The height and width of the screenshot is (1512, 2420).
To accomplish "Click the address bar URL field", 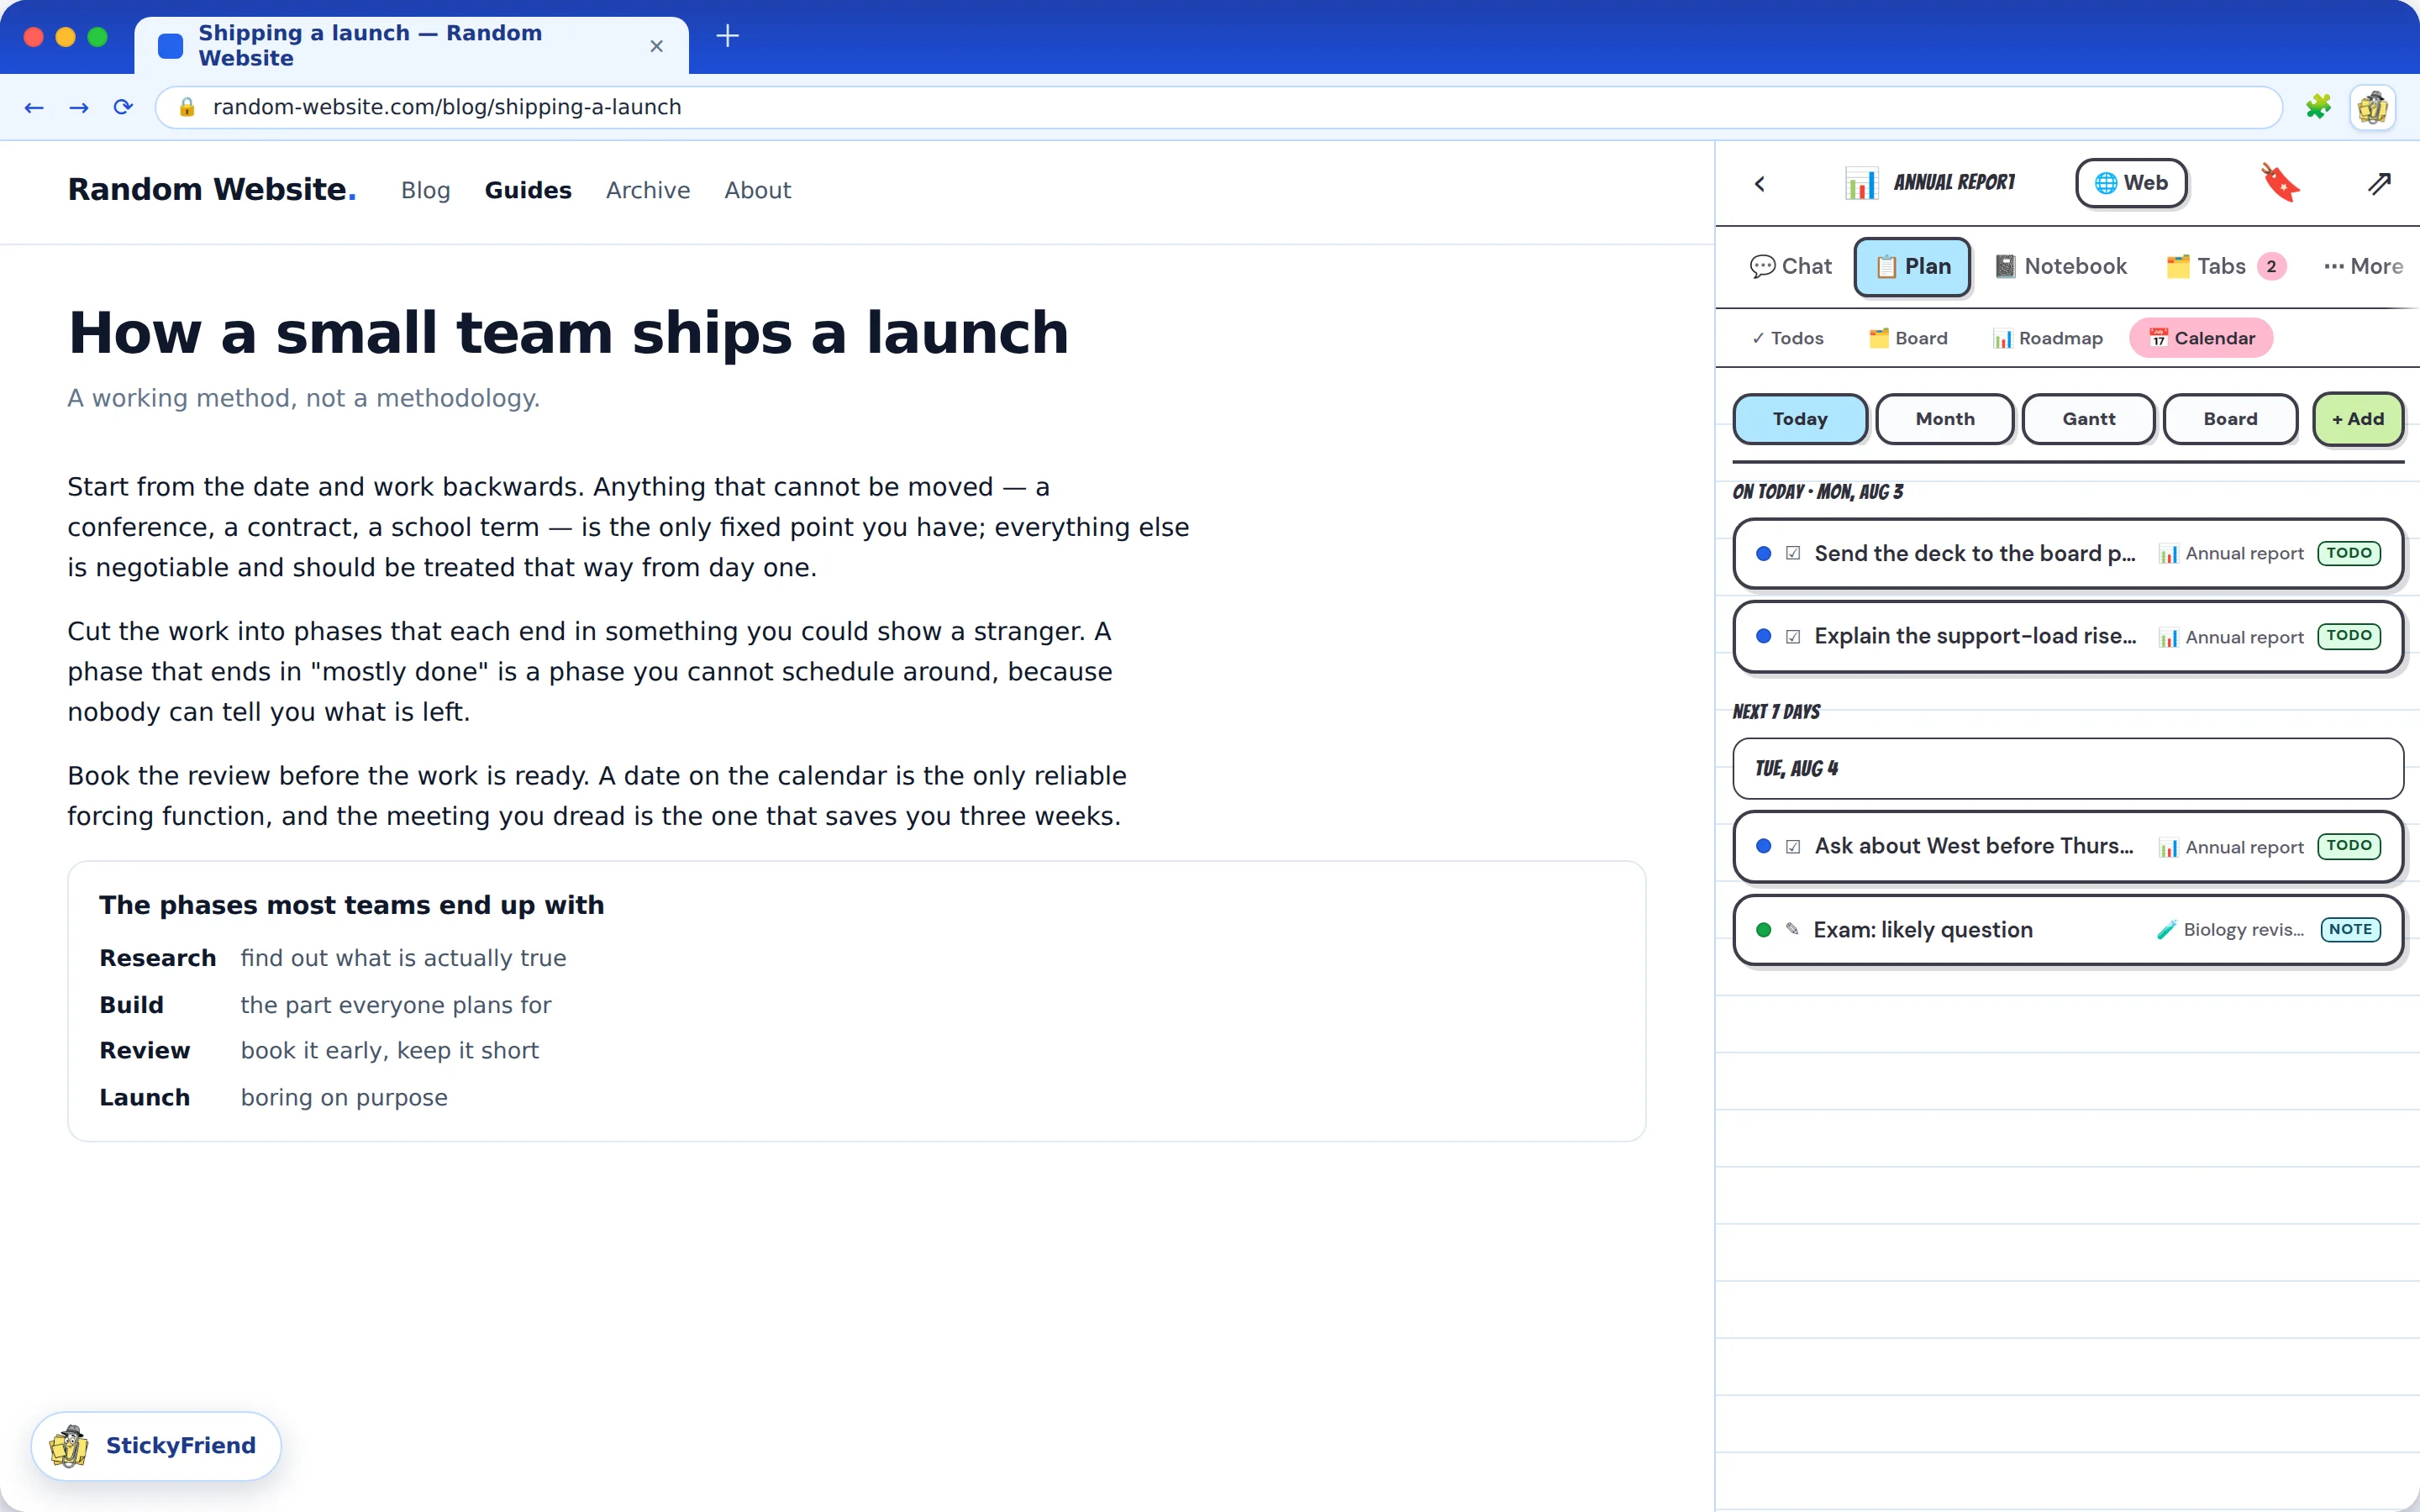I will pyautogui.click(x=1218, y=107).
